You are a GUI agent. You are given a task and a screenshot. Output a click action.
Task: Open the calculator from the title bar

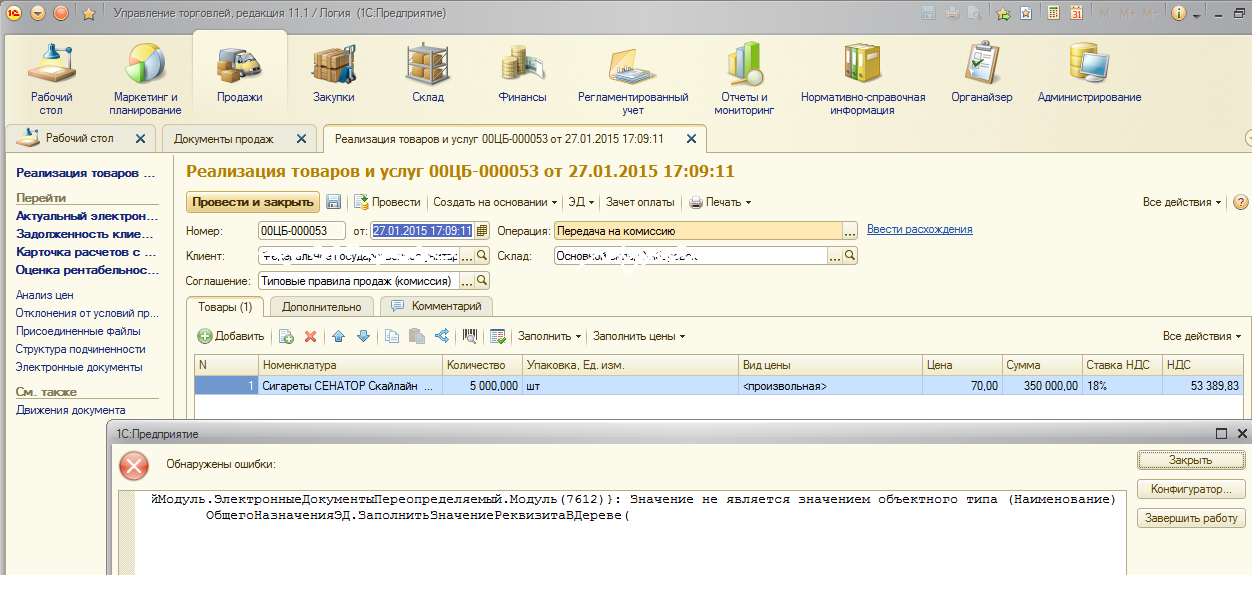(1053, 13)
